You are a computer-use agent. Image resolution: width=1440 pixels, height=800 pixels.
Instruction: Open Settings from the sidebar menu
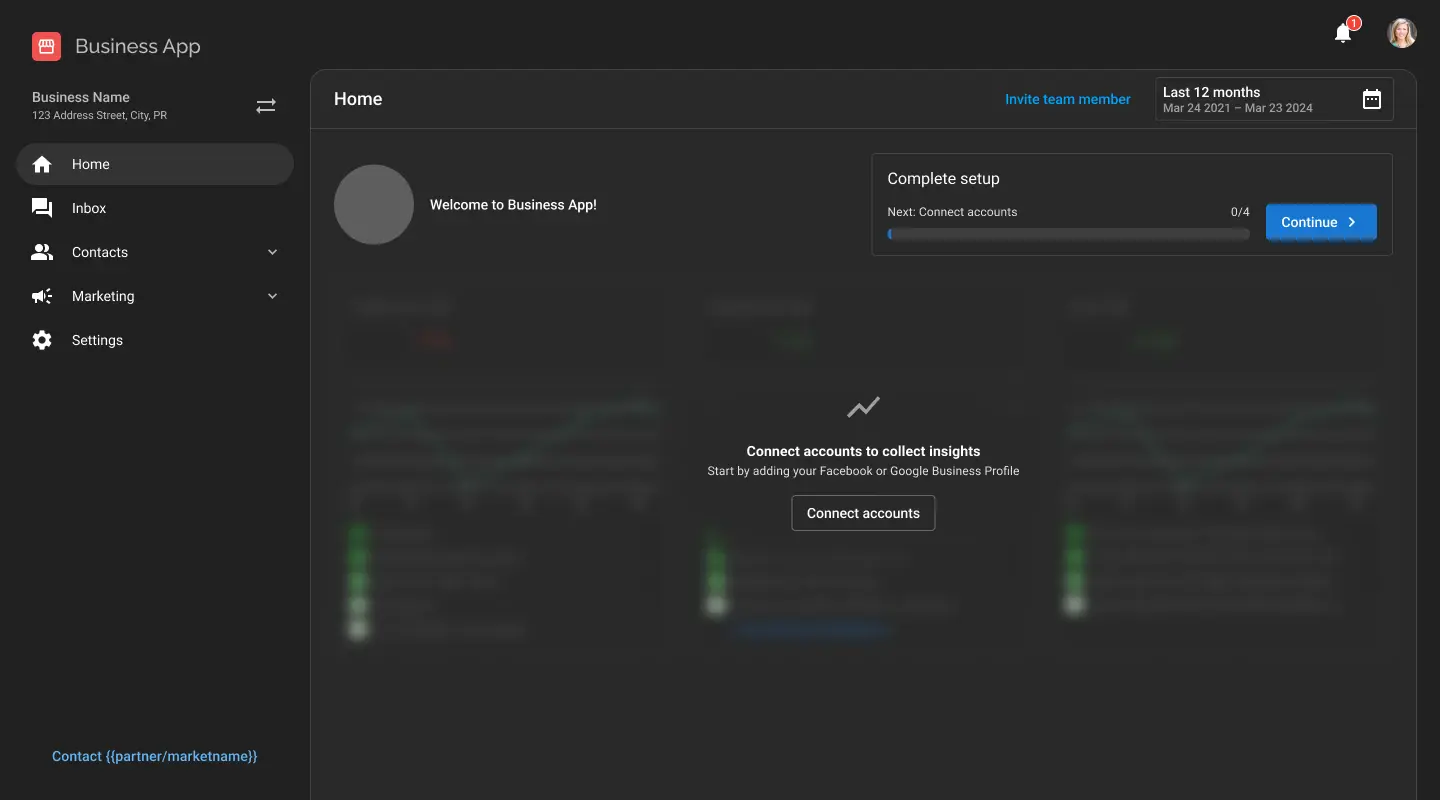pos(97,340)
